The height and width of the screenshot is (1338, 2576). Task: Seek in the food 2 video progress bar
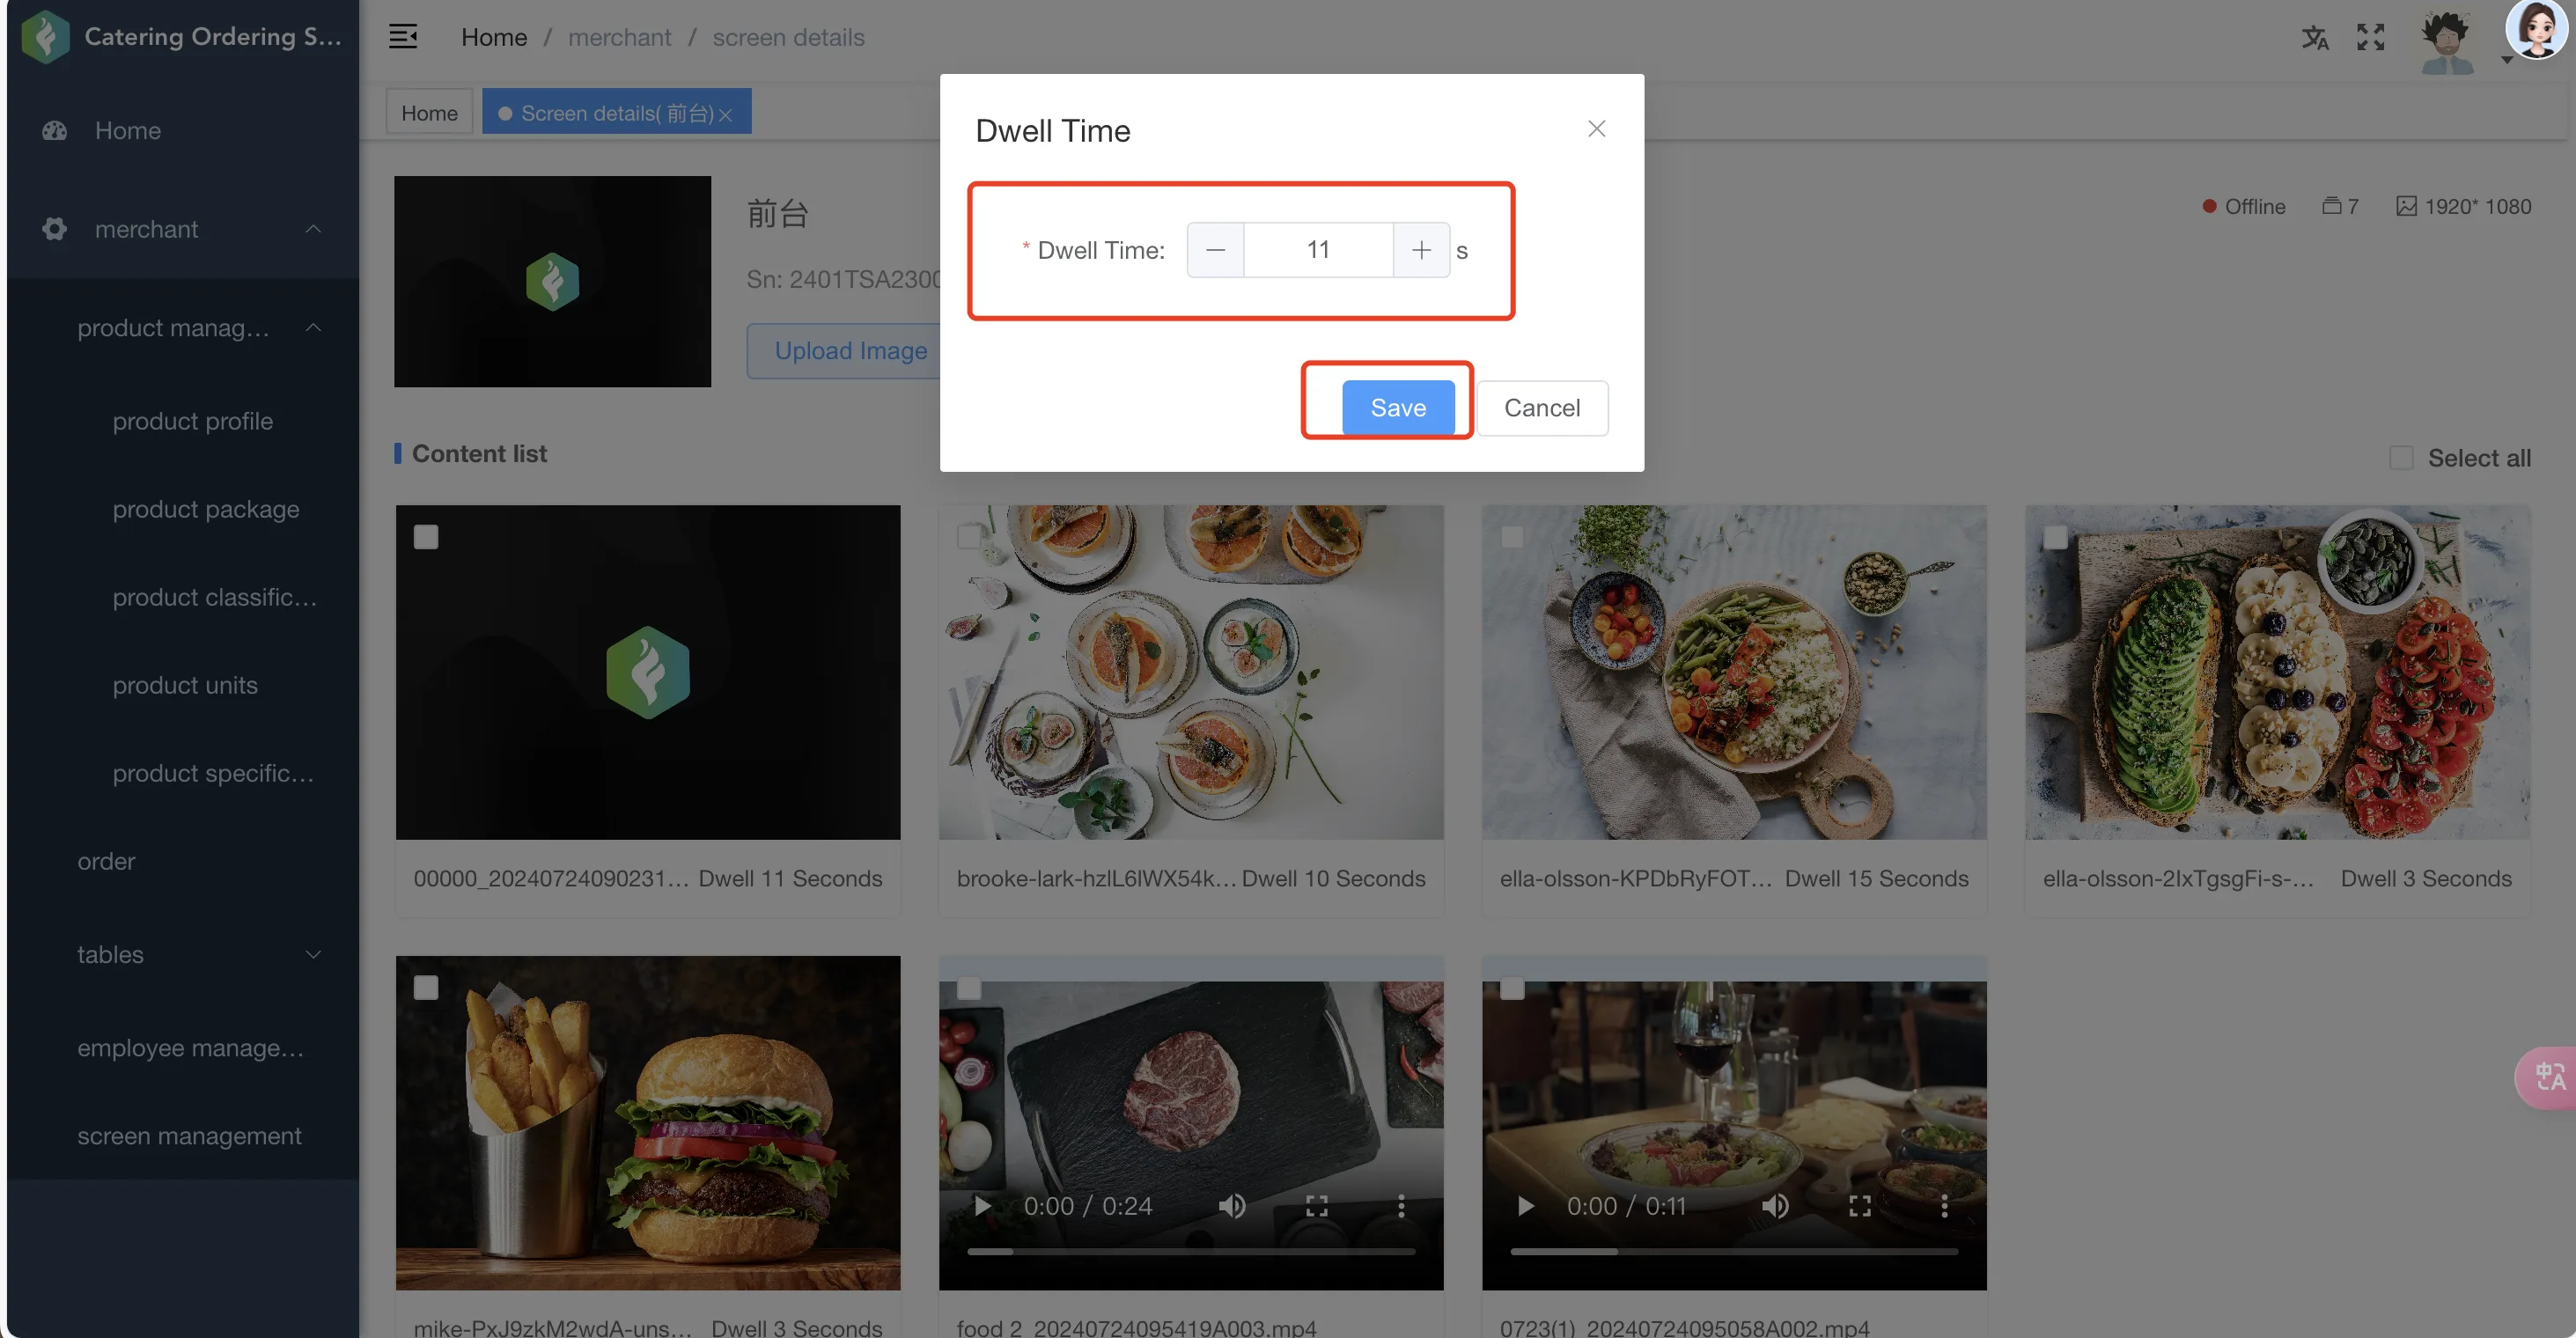pos(1191,1251)
